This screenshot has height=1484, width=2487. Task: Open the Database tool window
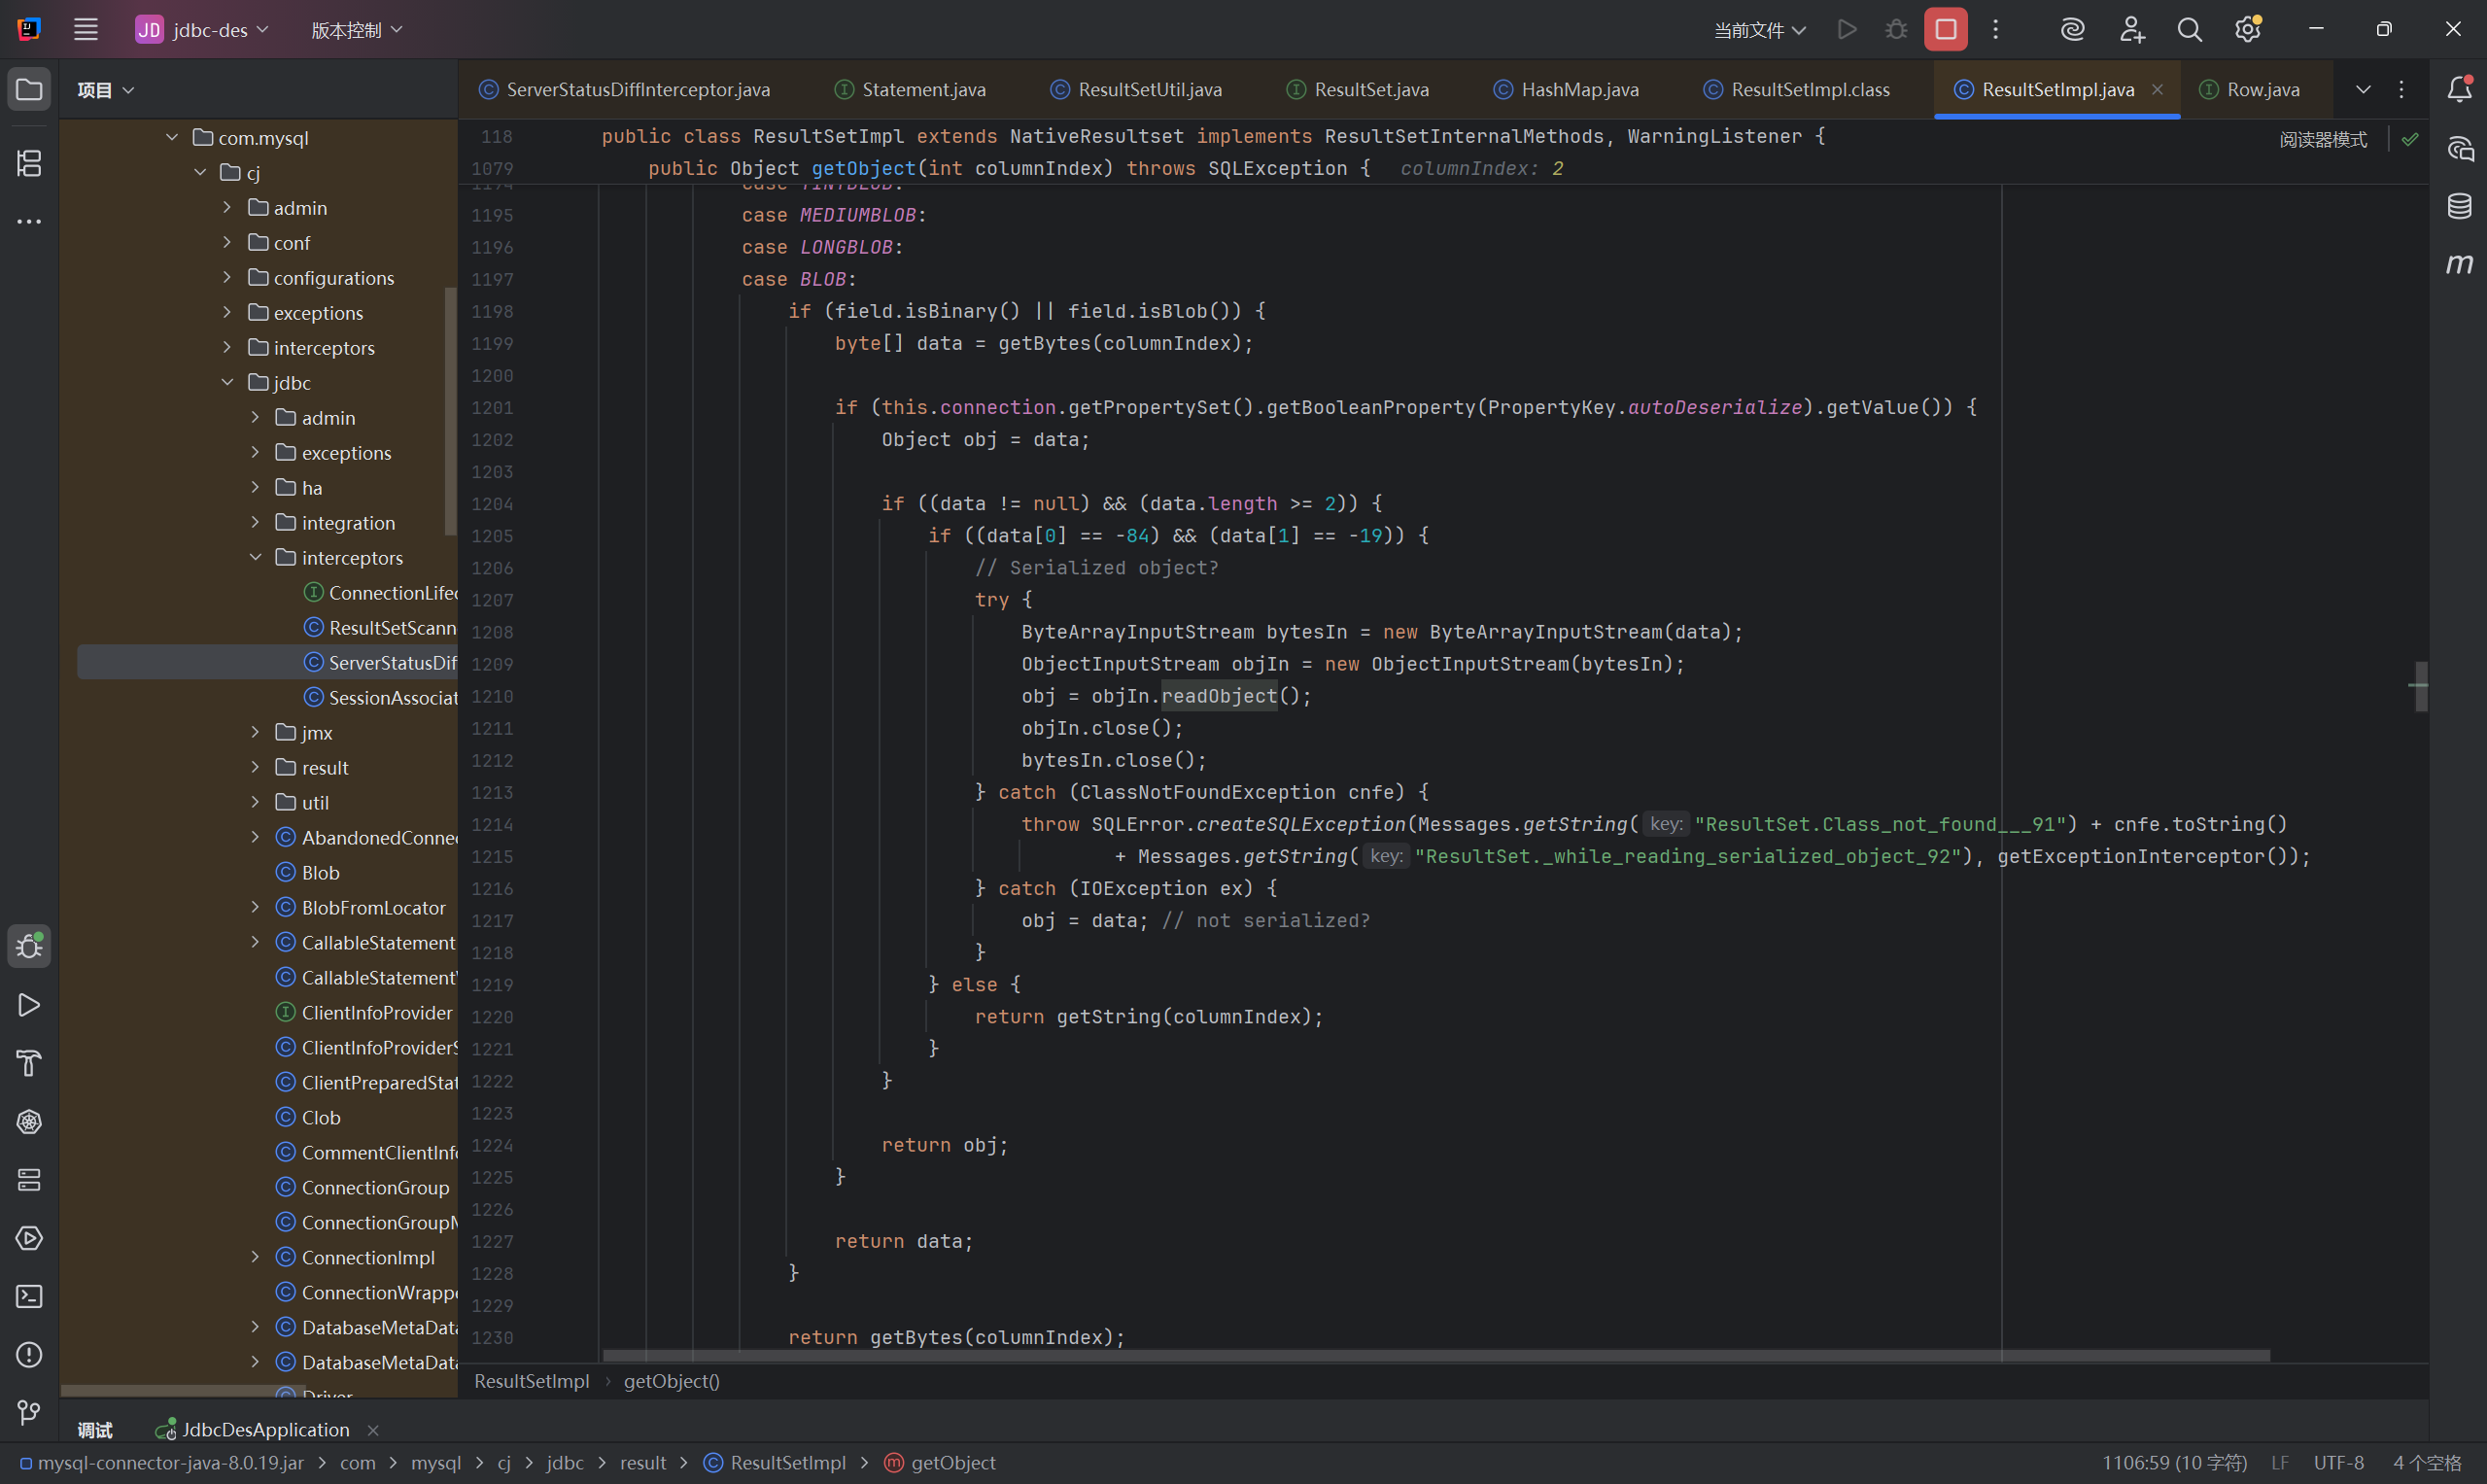click(x=2459, y=206)
